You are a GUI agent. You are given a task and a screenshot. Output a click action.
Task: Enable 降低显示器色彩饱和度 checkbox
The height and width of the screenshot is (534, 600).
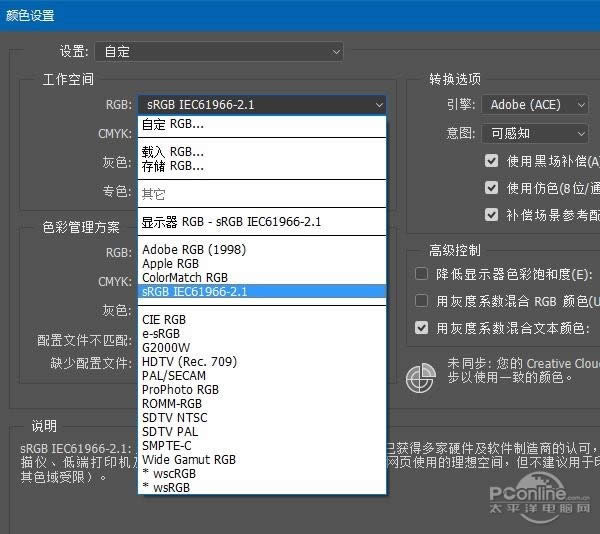pyautogui.click(x=421, y=273)
